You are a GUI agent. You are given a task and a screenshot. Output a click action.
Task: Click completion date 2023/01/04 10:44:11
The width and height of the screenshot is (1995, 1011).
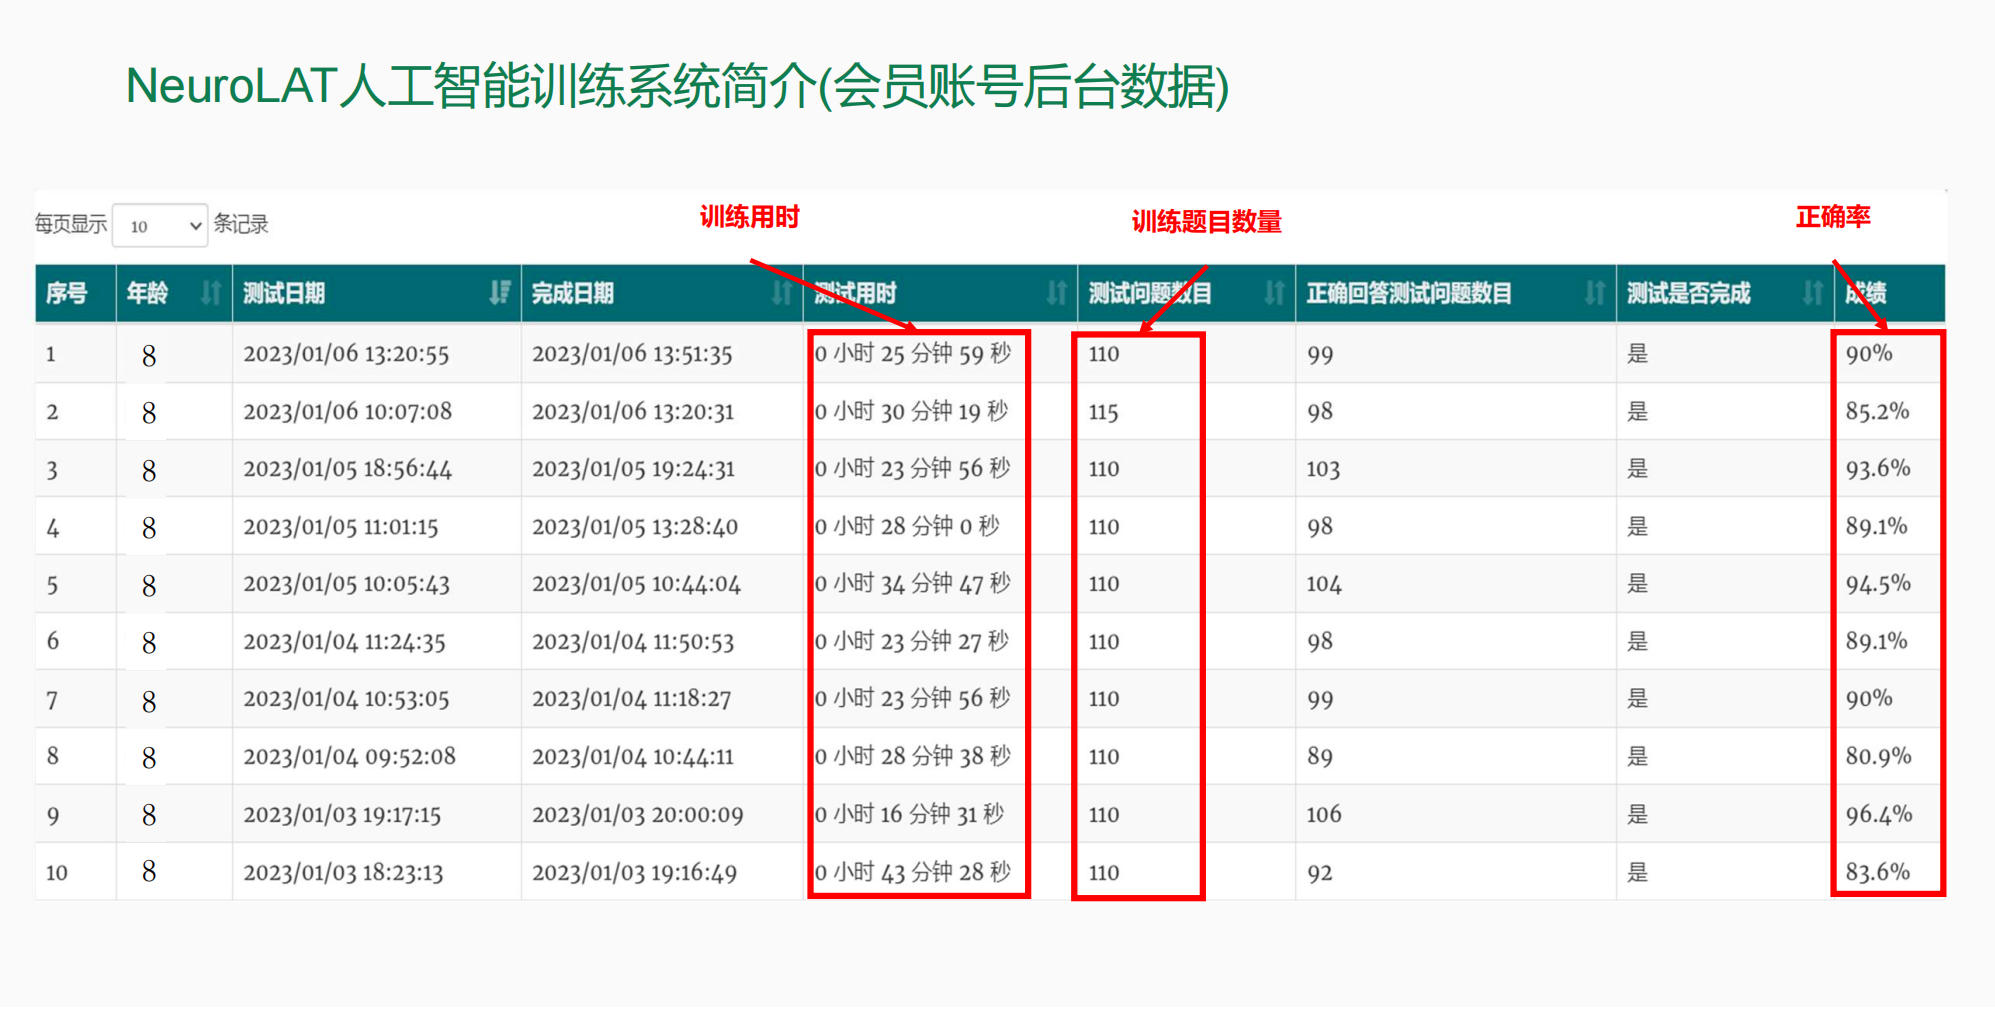click(633, 757)
